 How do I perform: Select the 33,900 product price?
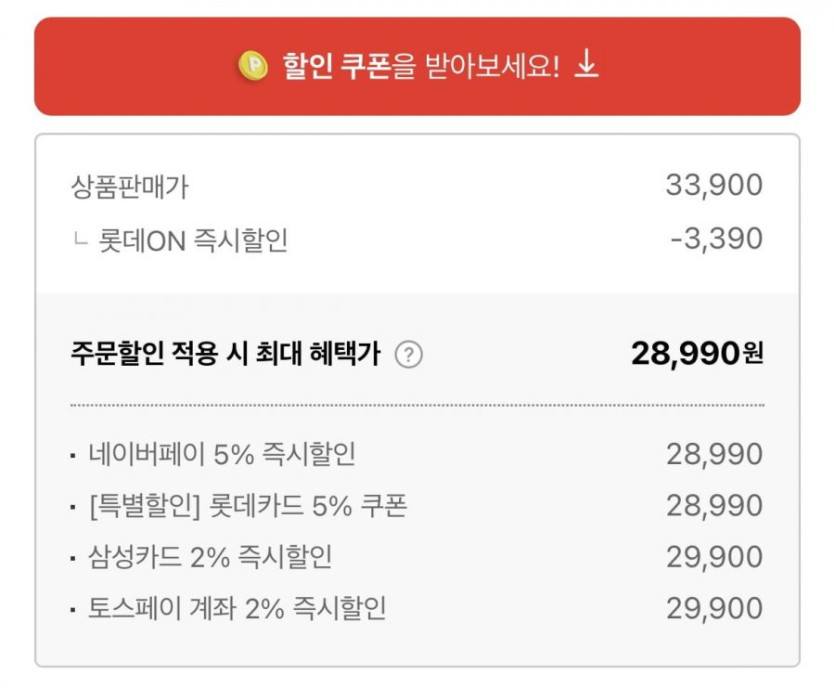[x=714, y=185]
